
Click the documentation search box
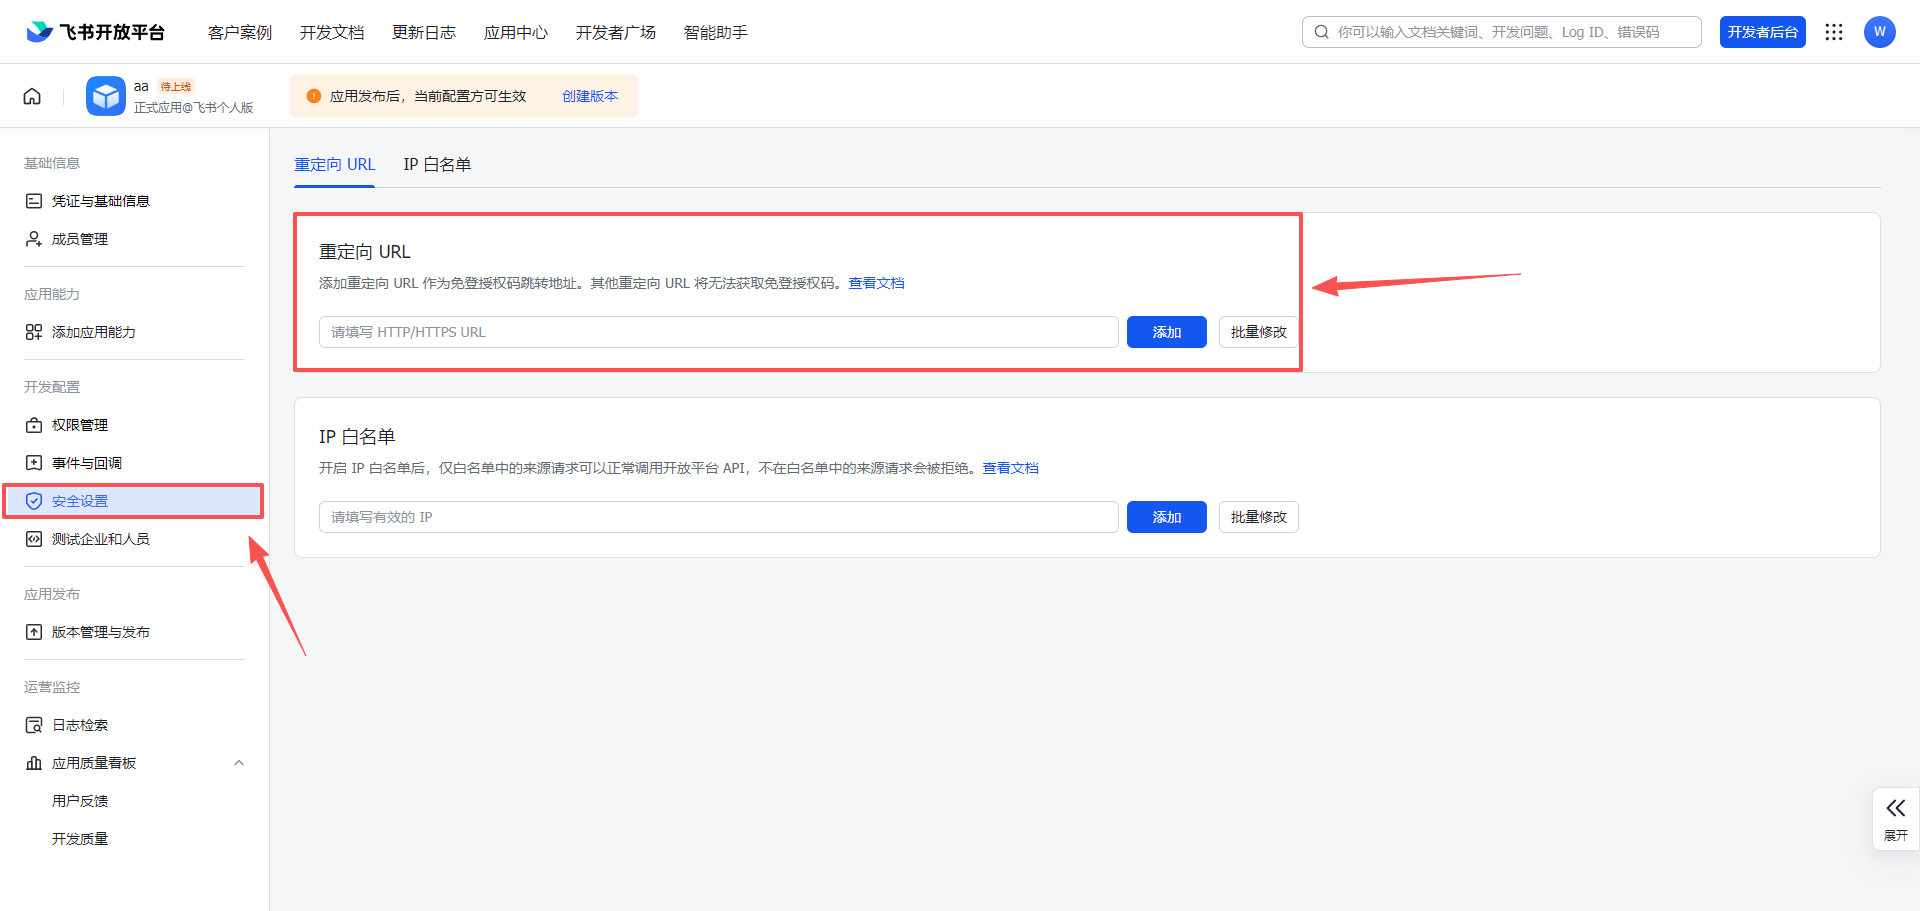1501,32
